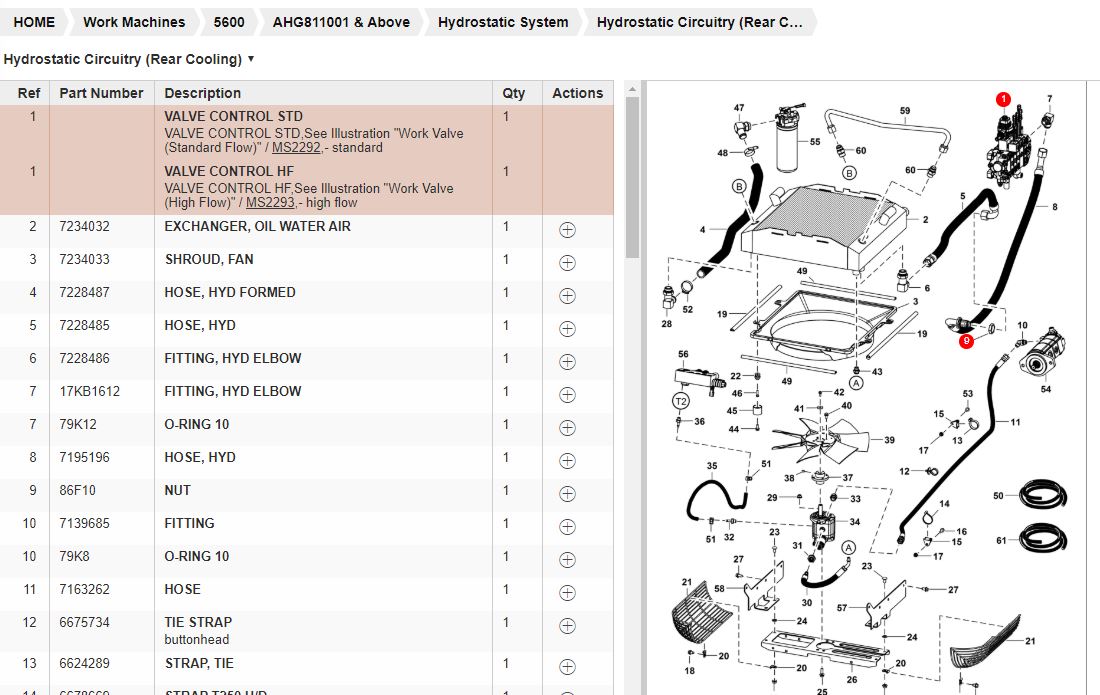This screenshot has width=1100, height=695.
Task: Click callout 39 fan in diagram
Action: pyautogui.click(x=890, y=440)
